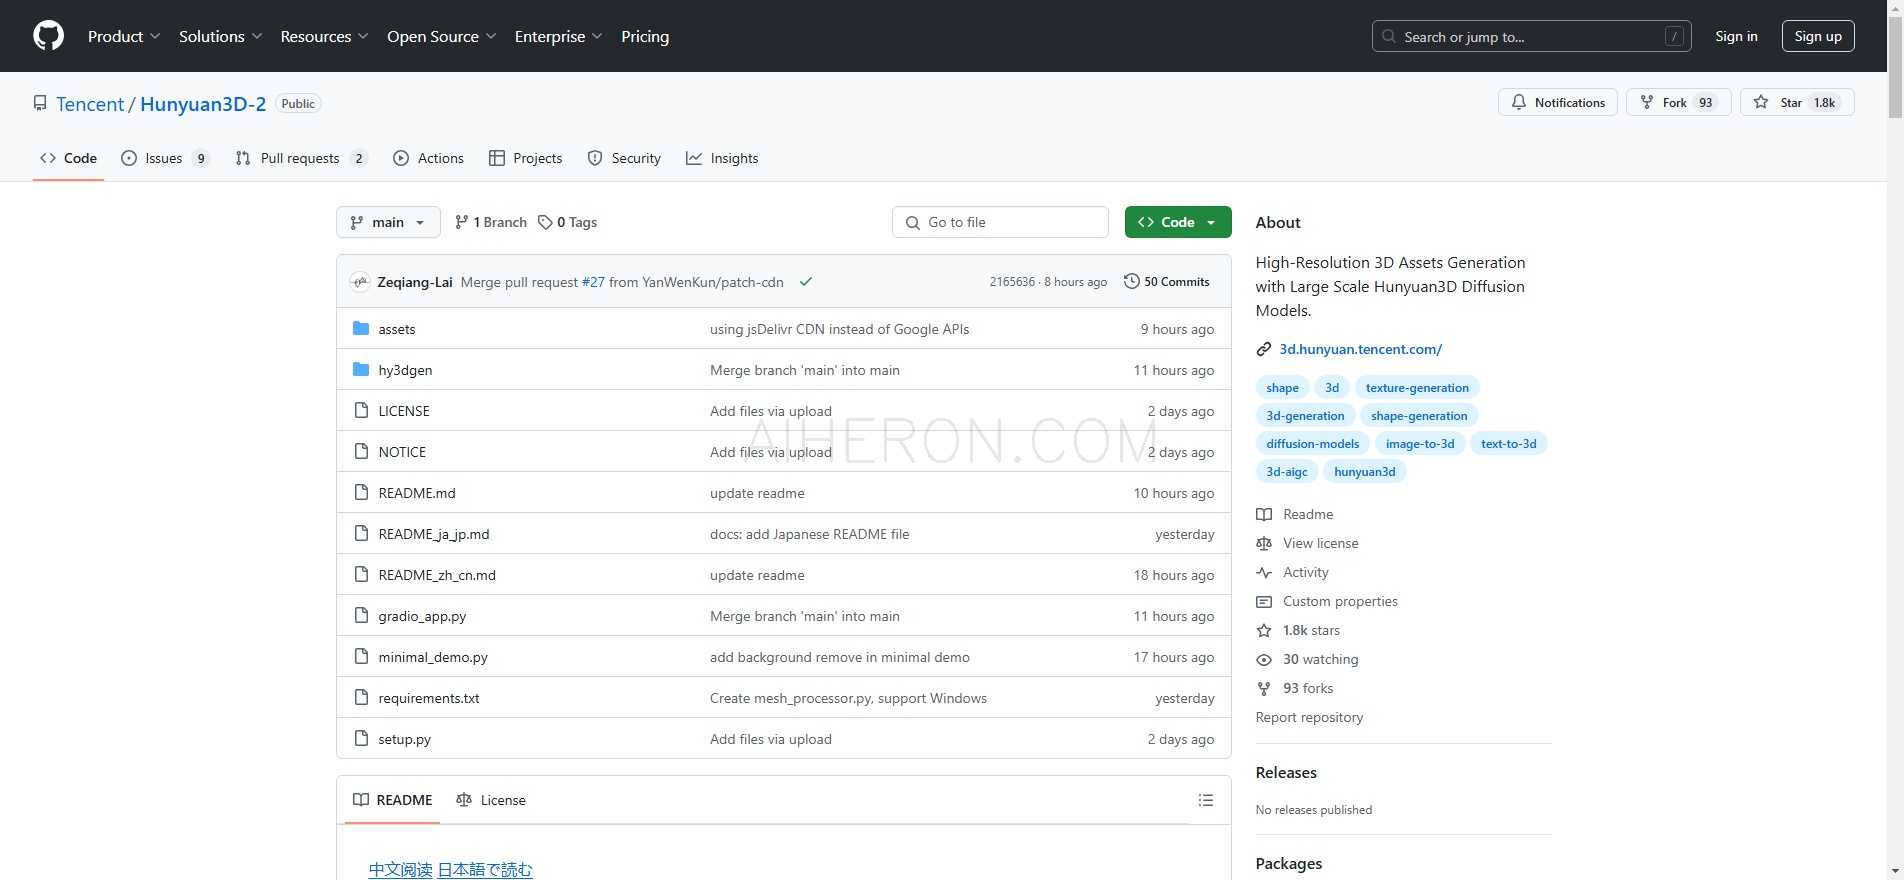Click the notifications bell icon
Image resolution: width=1904 pixels, height=880 pixels.
[1519, 102]
